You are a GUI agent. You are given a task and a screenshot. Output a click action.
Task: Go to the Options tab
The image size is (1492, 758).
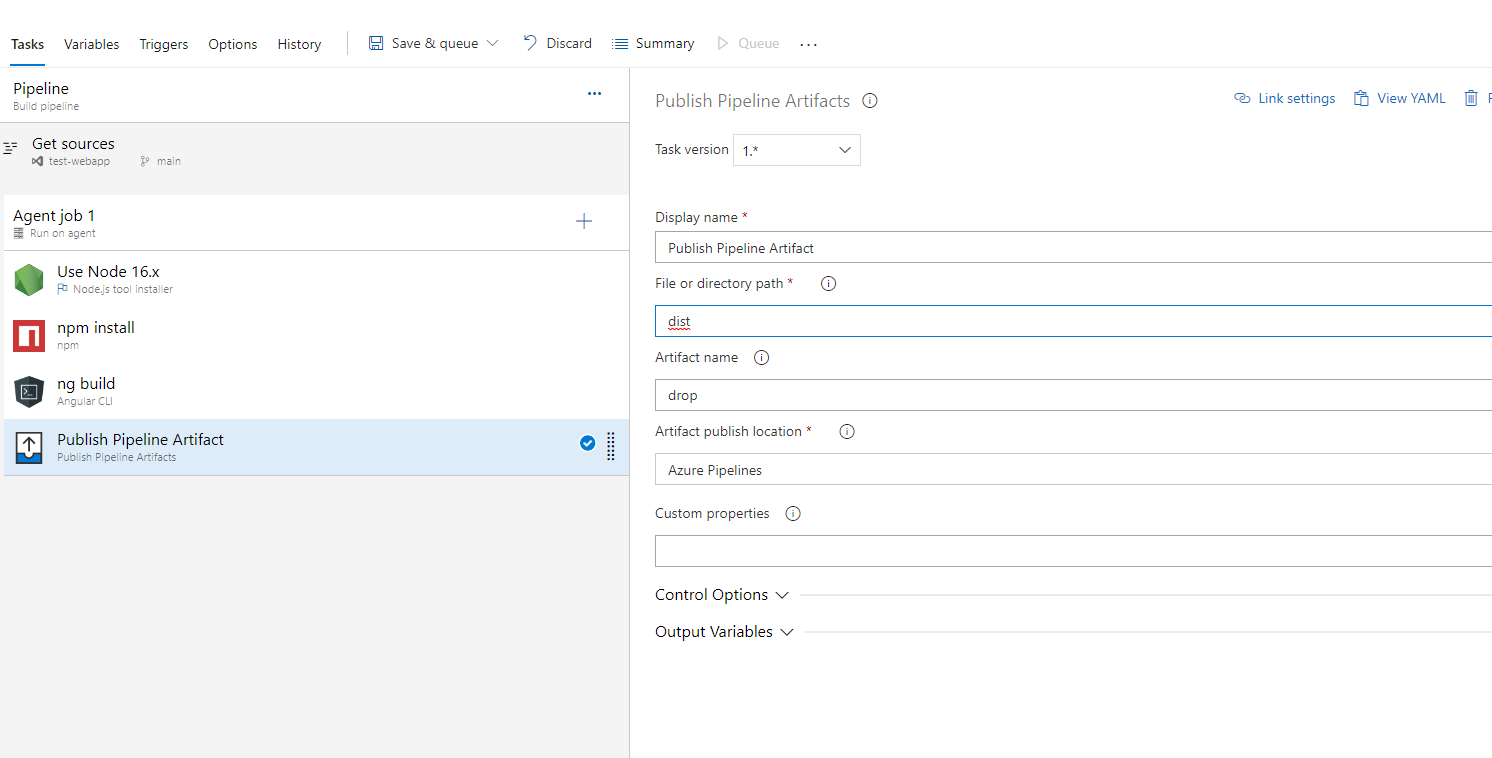(x=233, y=44)
